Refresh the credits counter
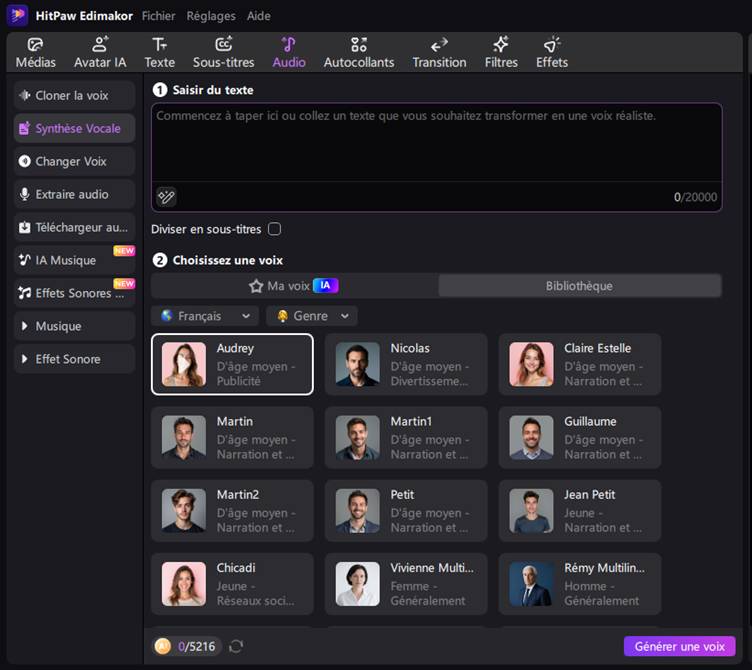The height and width of the screenshot is (670, 752). pyautogui.click(x=236, y=646)
